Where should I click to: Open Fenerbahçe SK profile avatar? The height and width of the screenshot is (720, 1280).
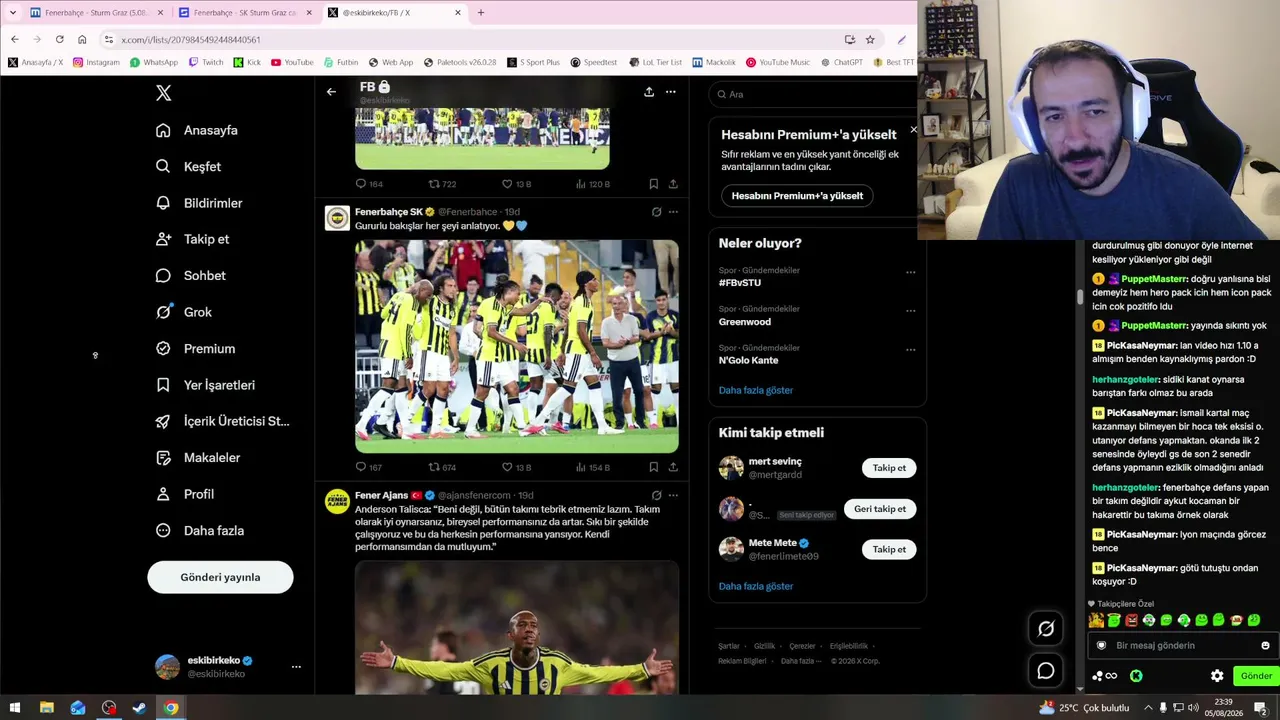337,218
